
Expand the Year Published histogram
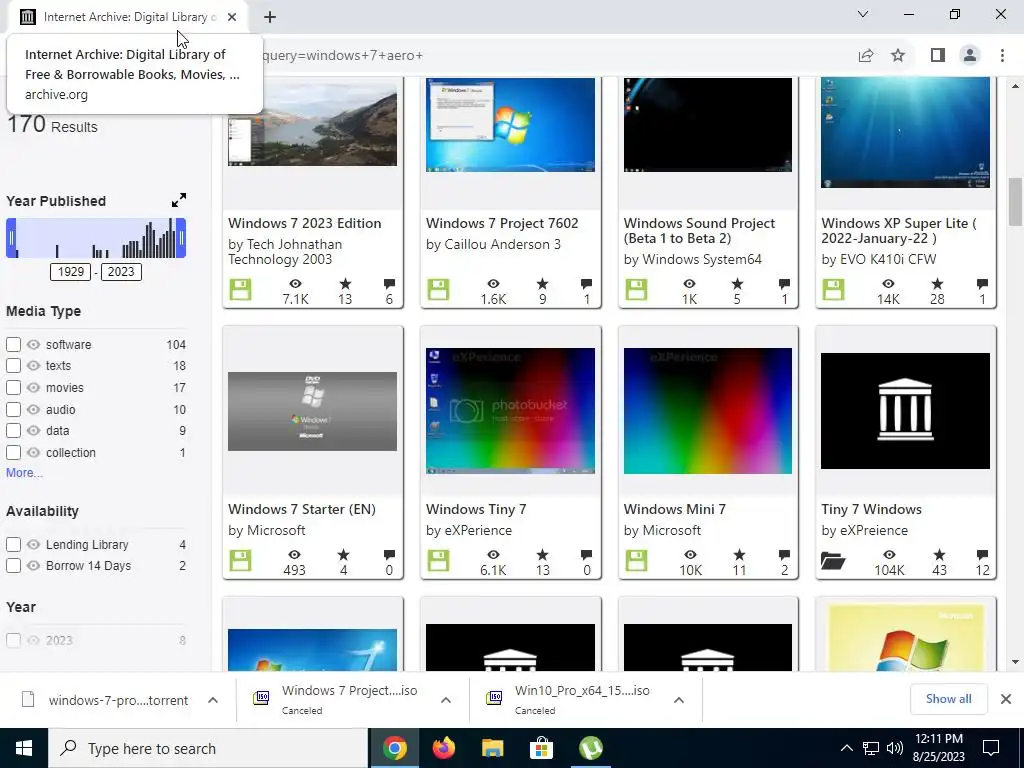[178, 200]
